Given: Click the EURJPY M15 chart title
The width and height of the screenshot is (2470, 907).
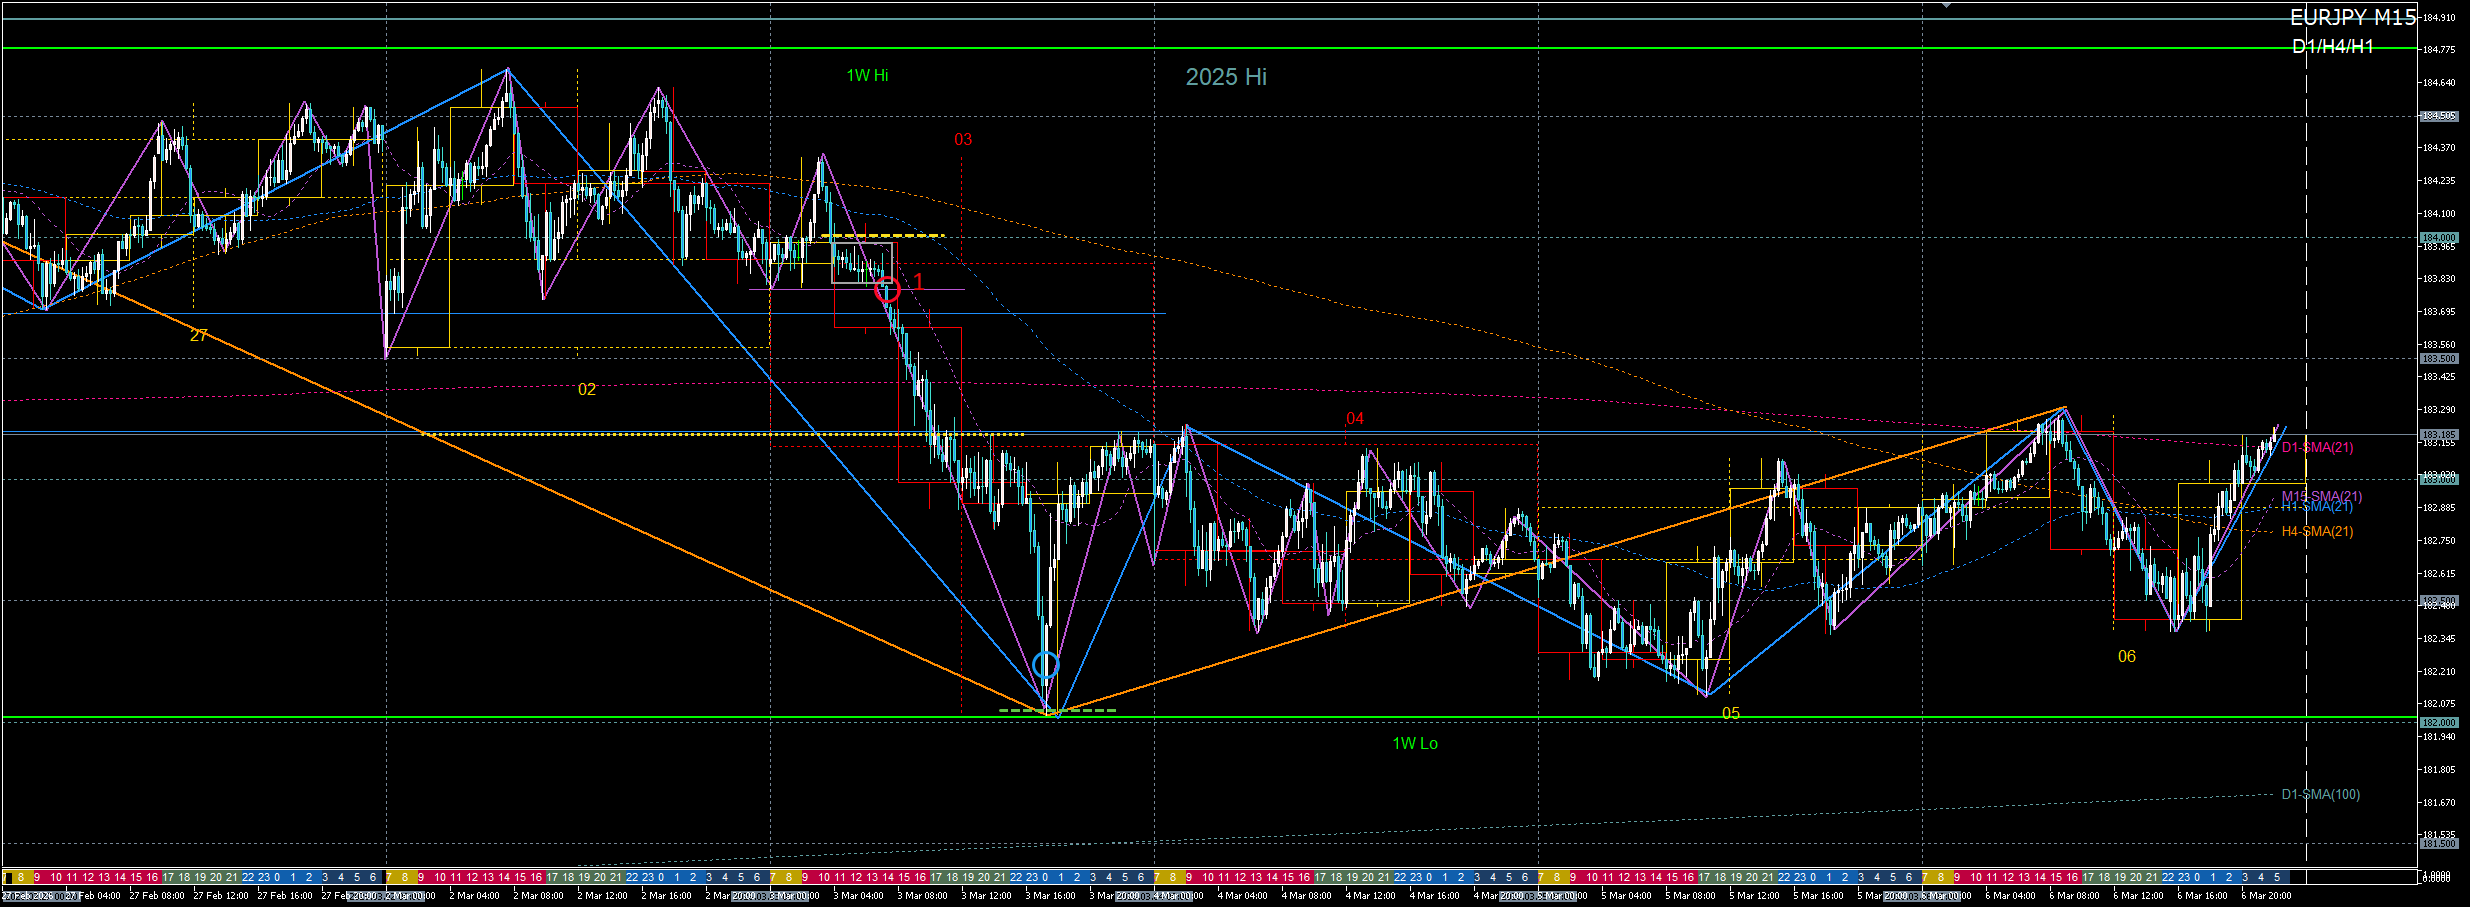Looking at the screenshot, I should 2351,18.
